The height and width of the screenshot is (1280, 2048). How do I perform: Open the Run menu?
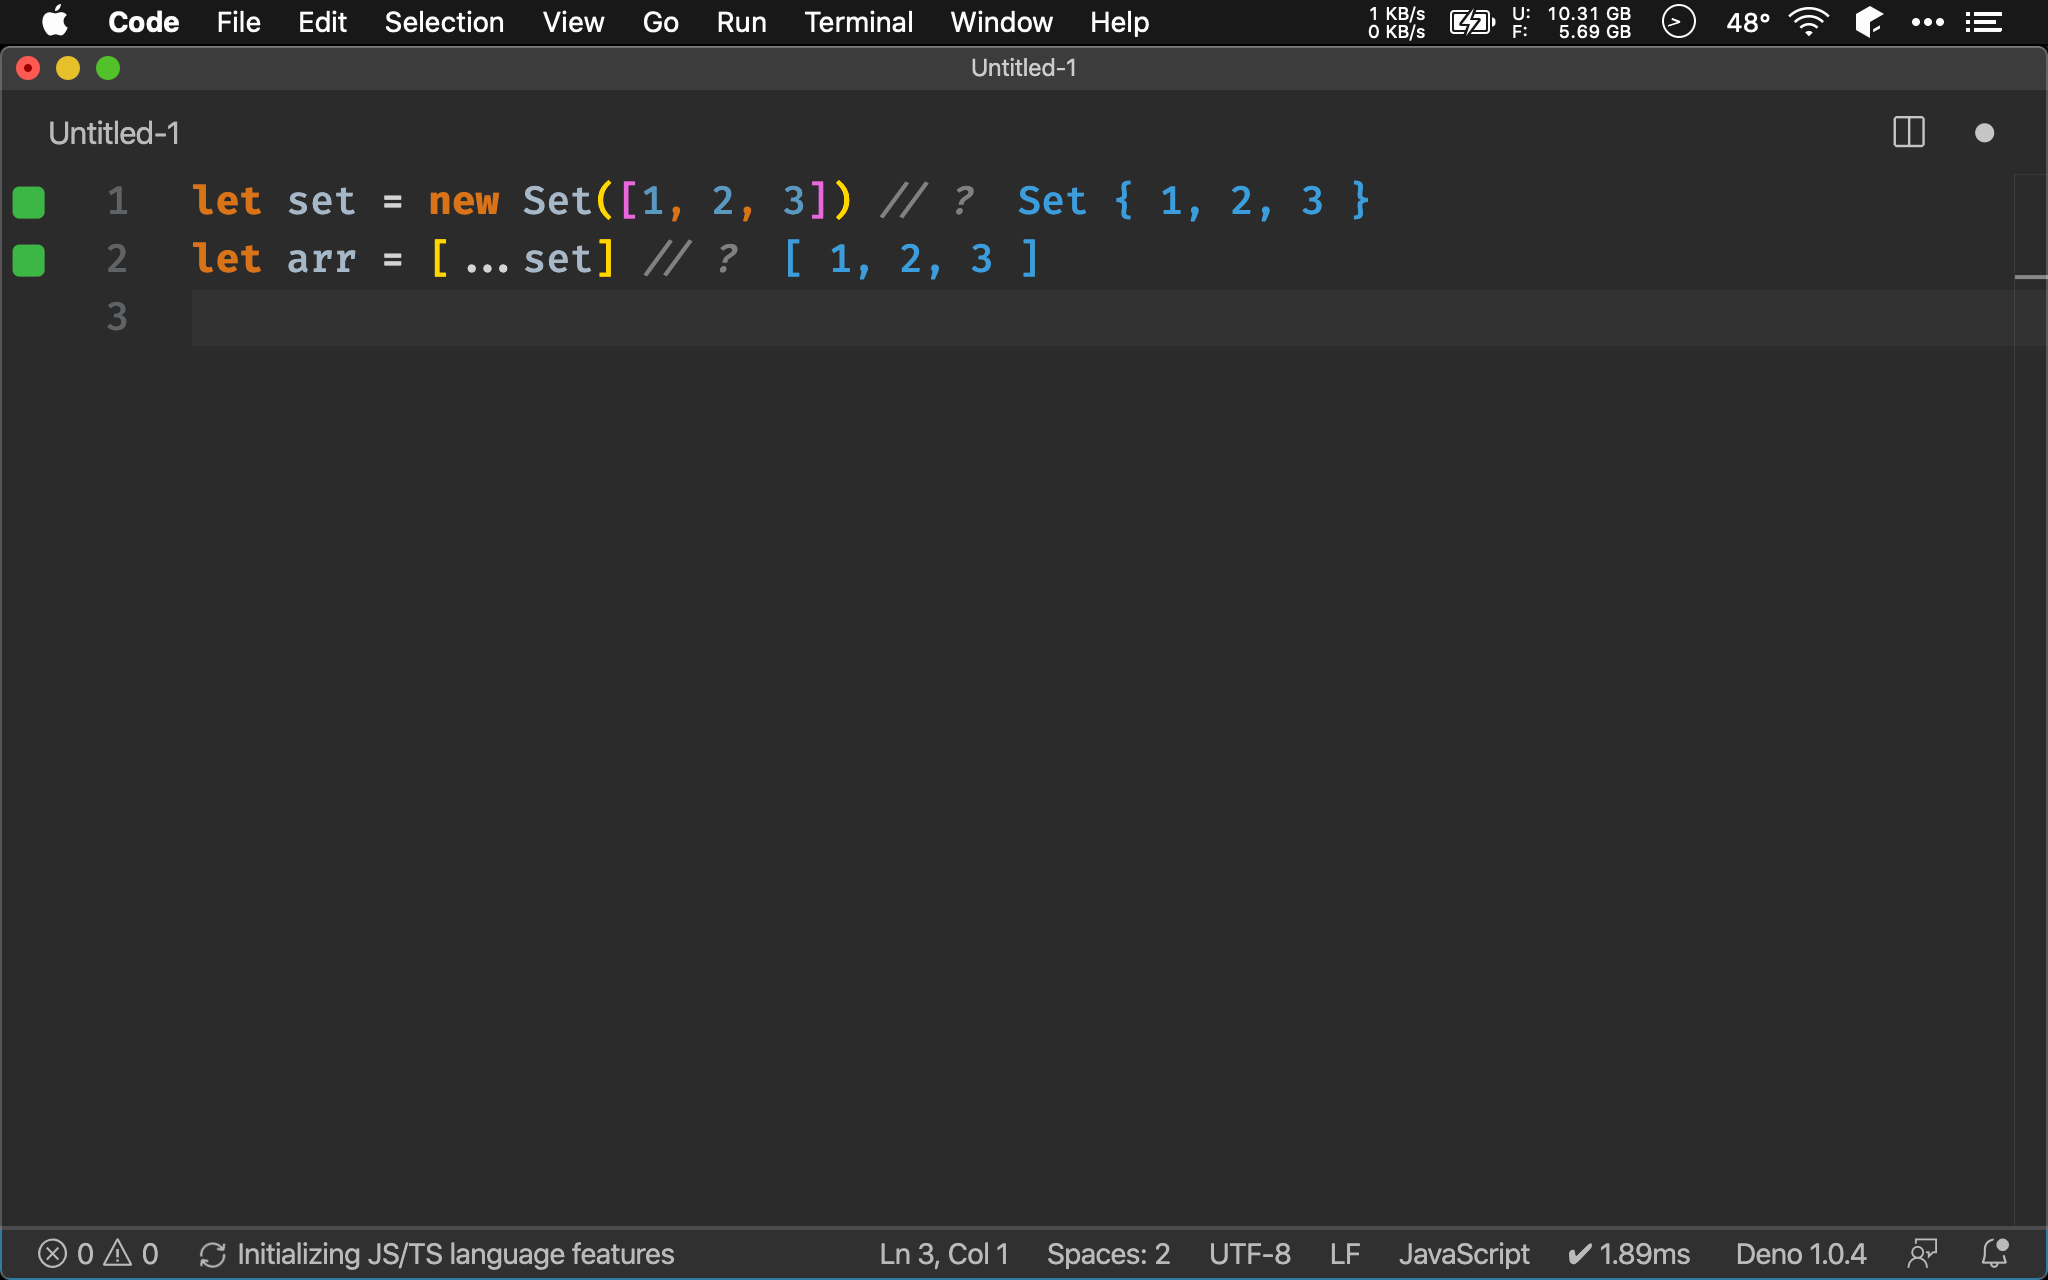741,22
